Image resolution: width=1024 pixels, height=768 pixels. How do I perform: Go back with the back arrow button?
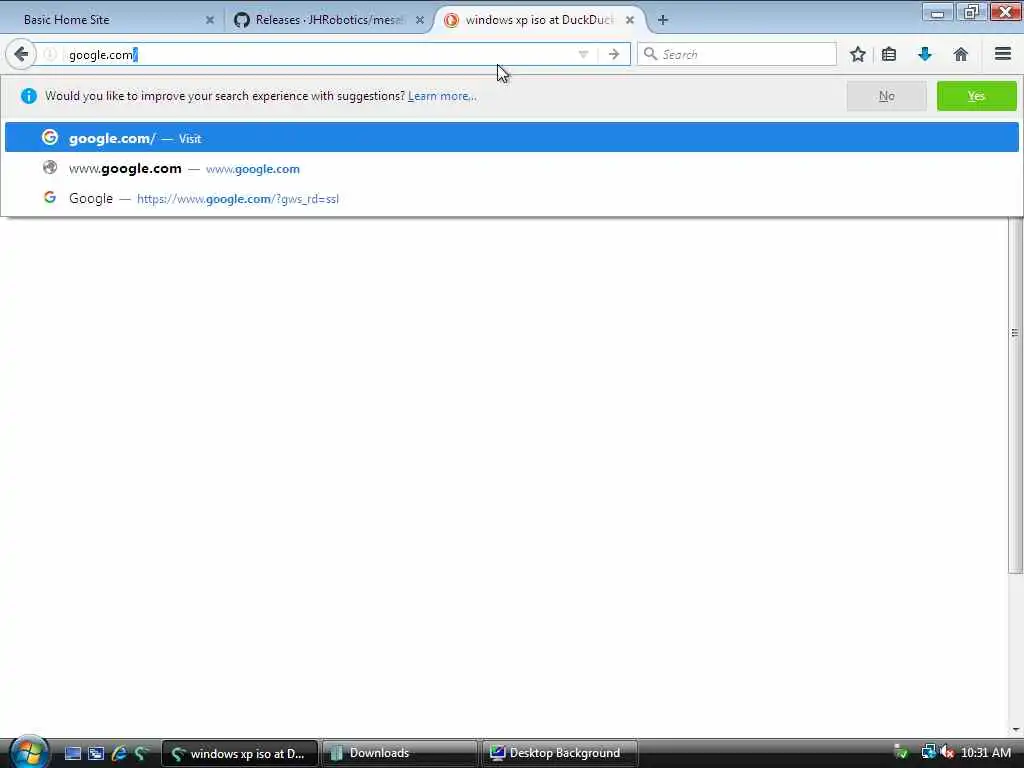pos(21,54)
